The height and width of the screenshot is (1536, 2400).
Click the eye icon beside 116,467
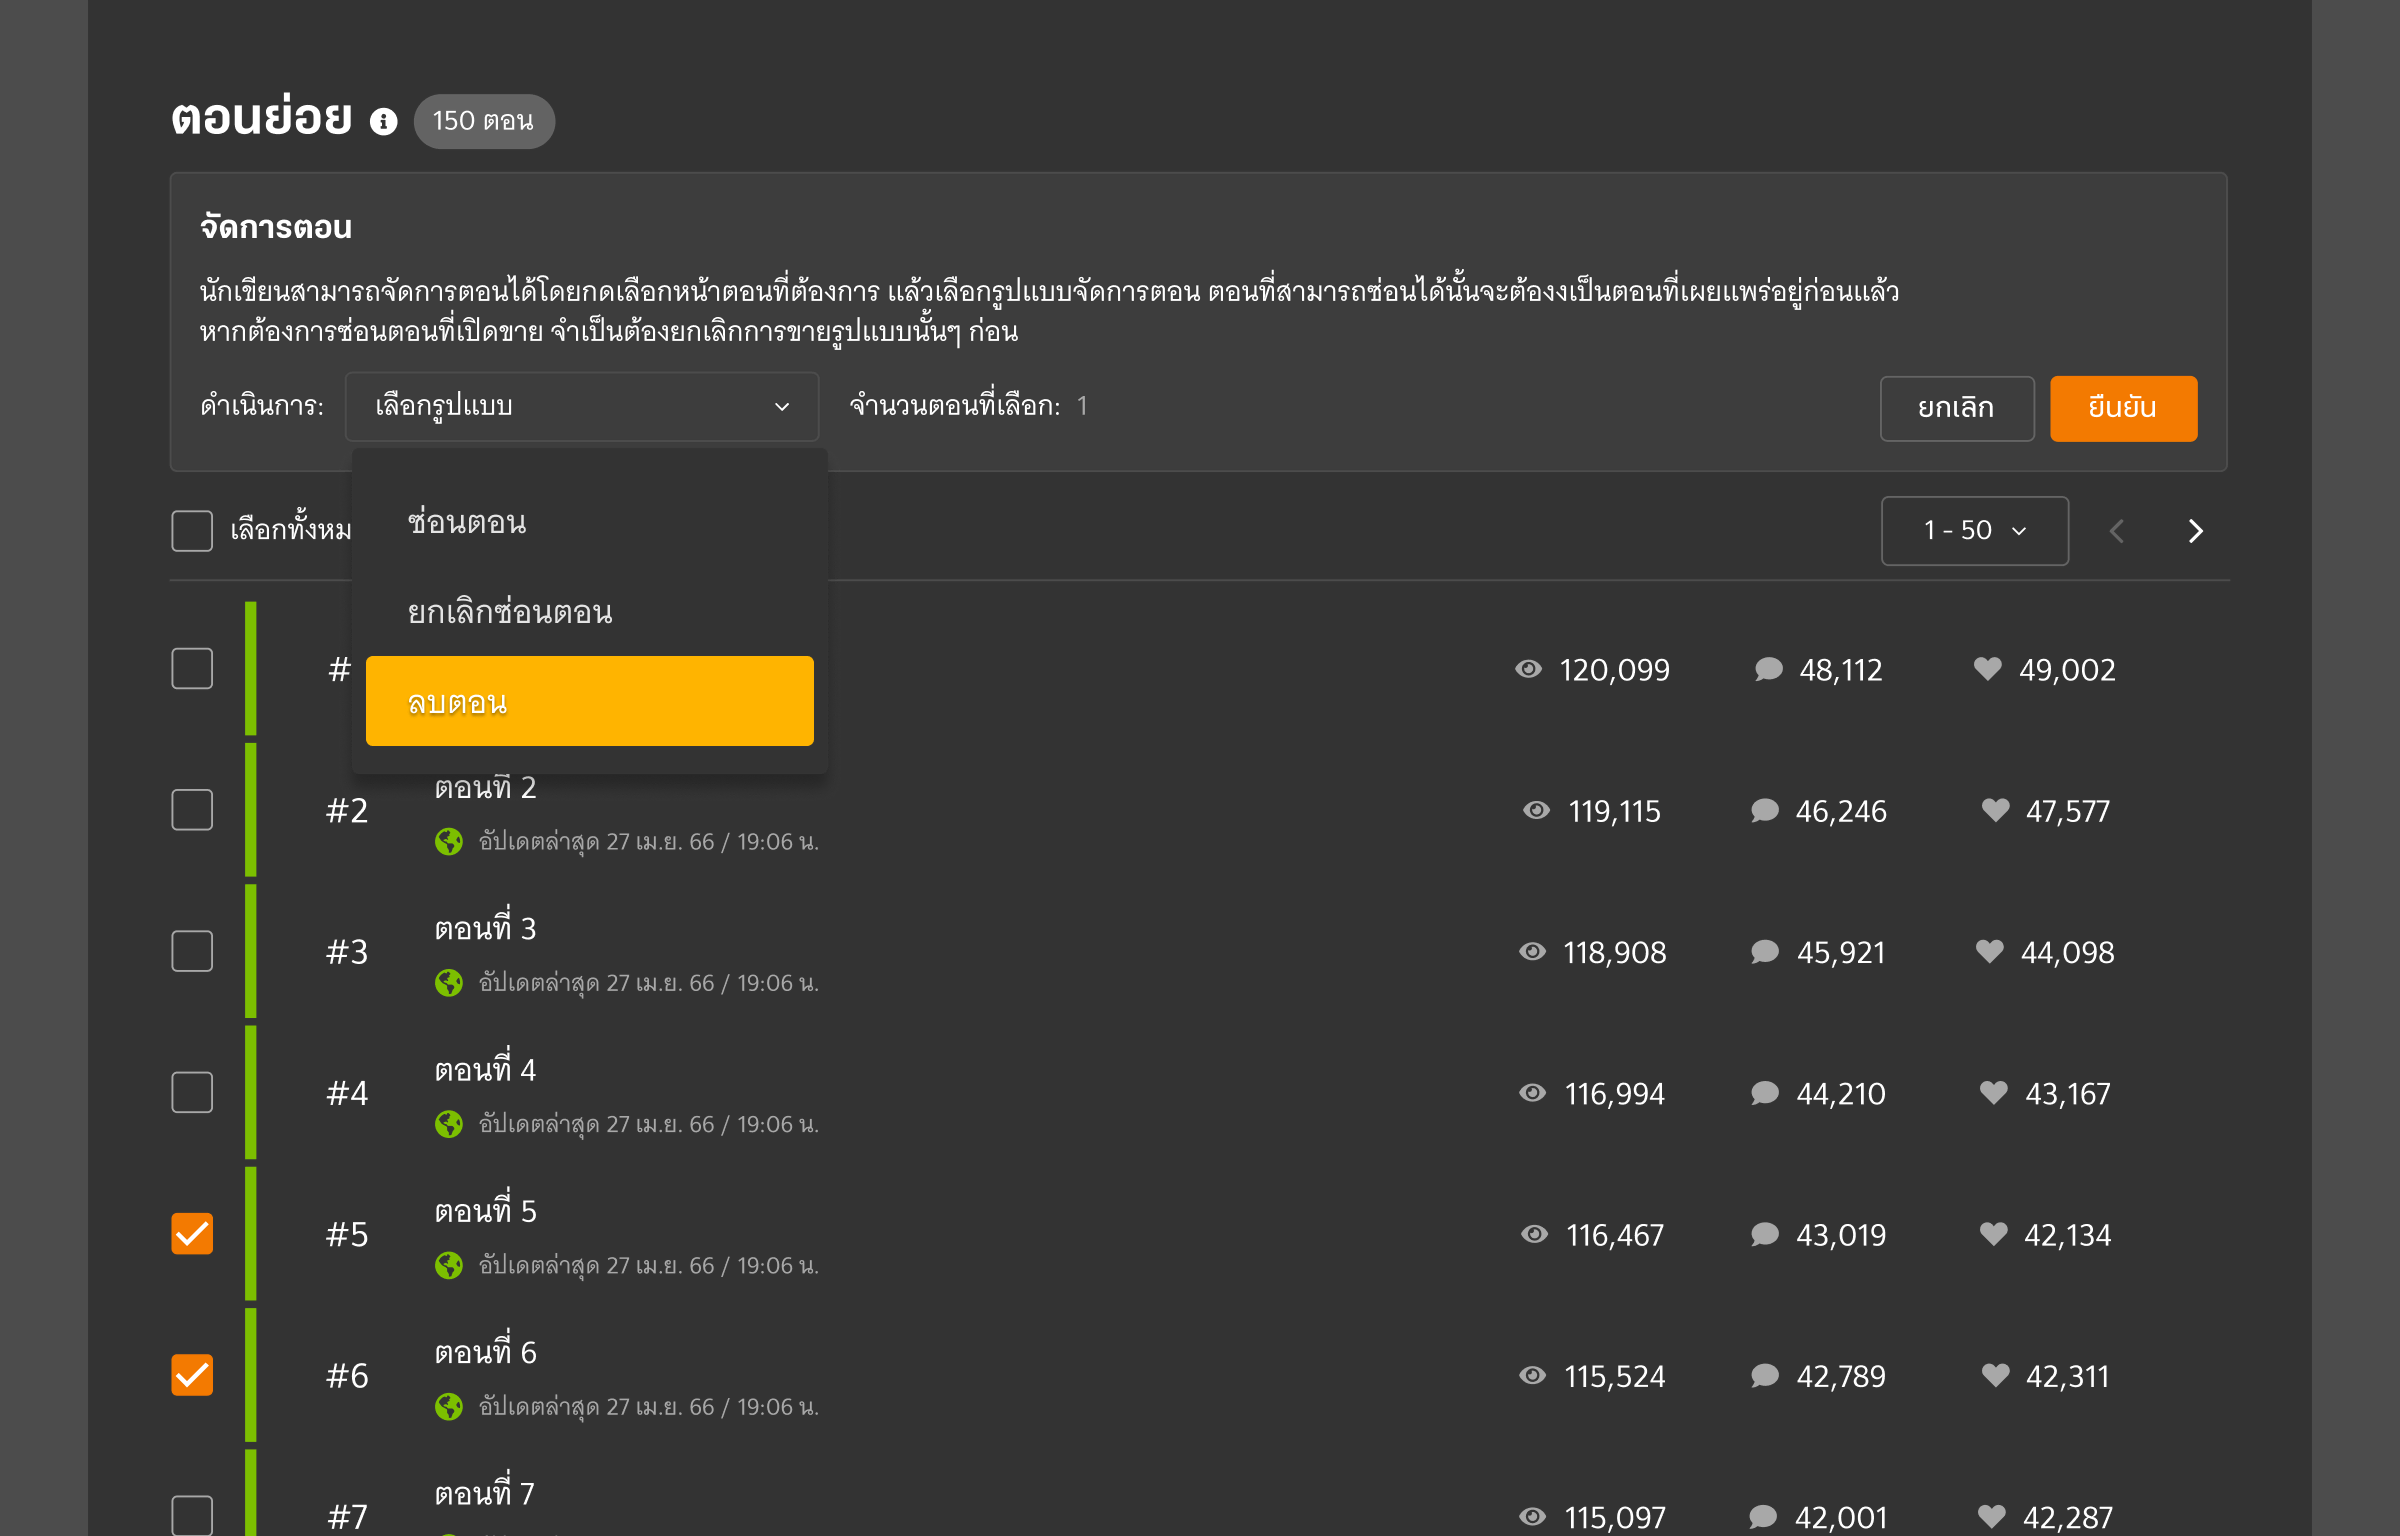(1534, 1234)
